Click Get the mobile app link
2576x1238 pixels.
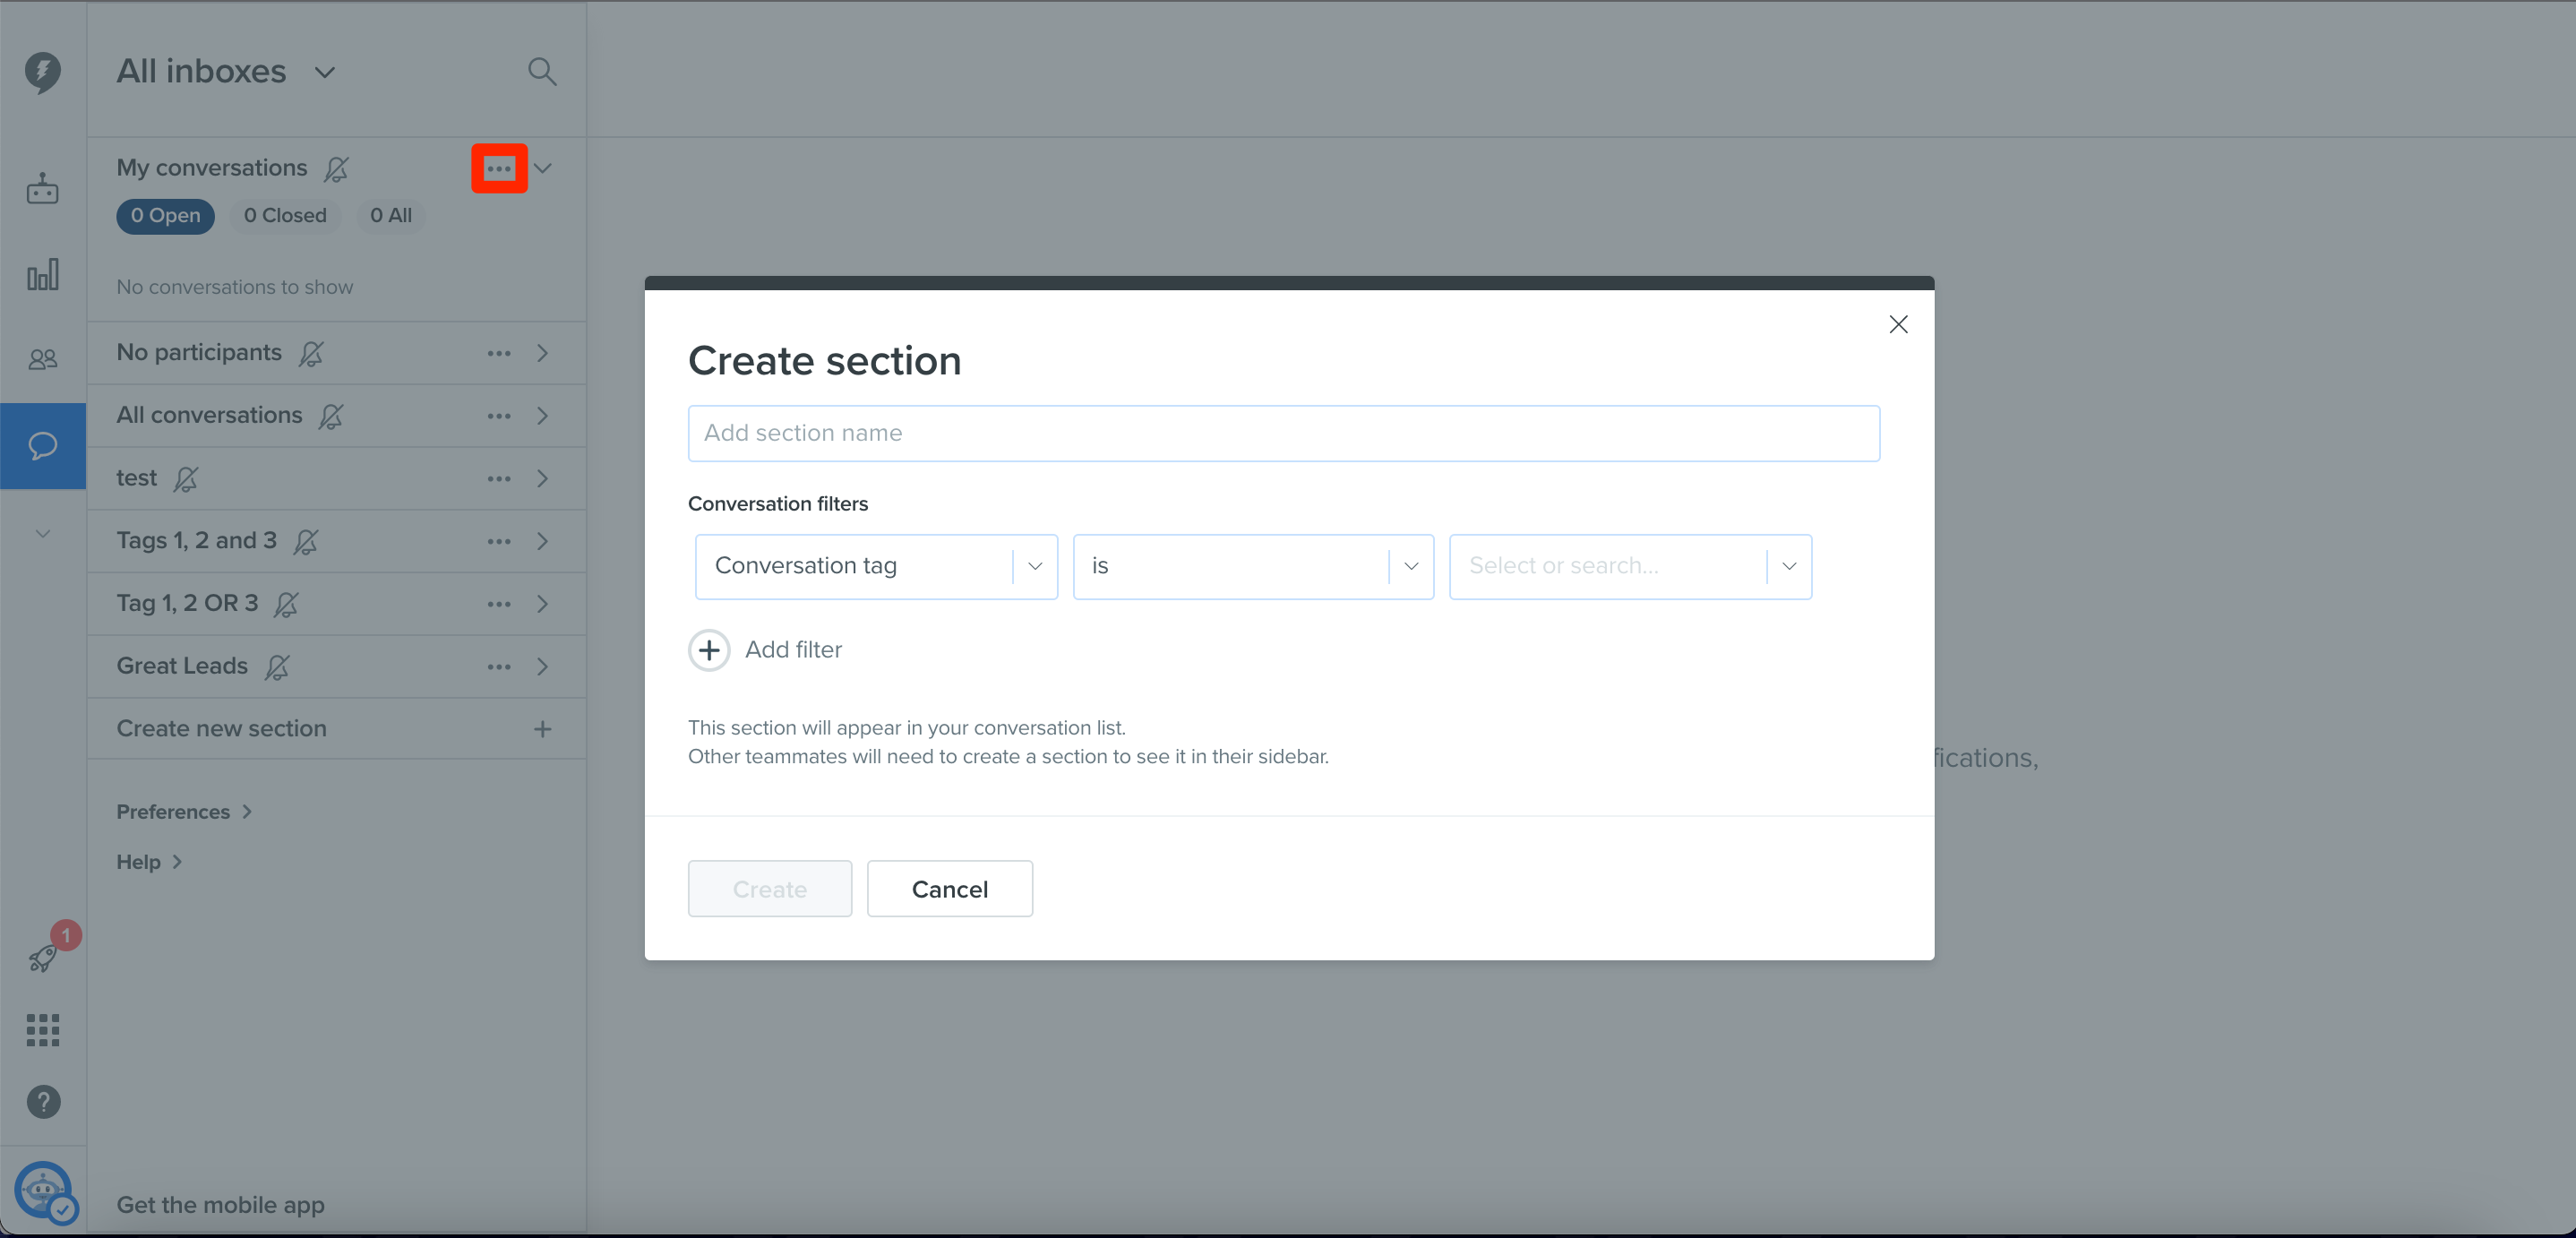[220, 1205]
